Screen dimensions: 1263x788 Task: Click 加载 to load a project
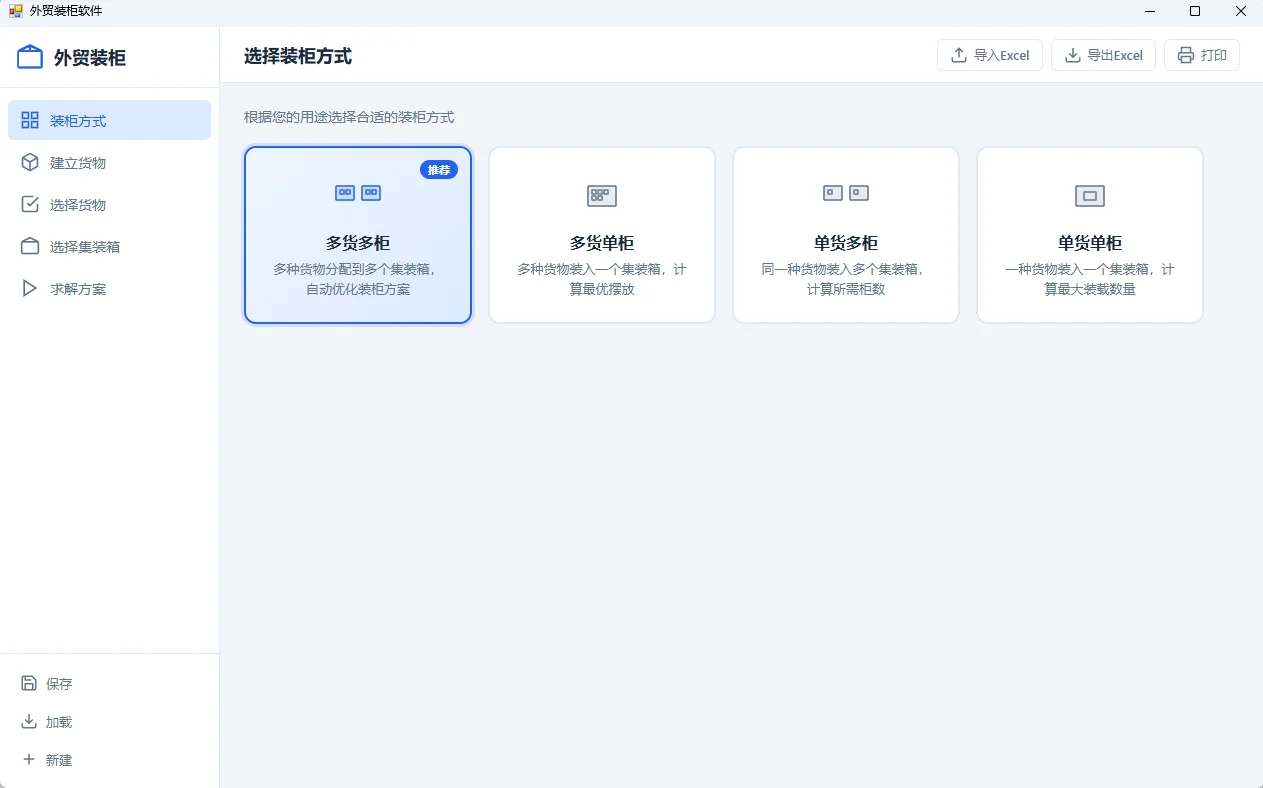pos(110,721)
